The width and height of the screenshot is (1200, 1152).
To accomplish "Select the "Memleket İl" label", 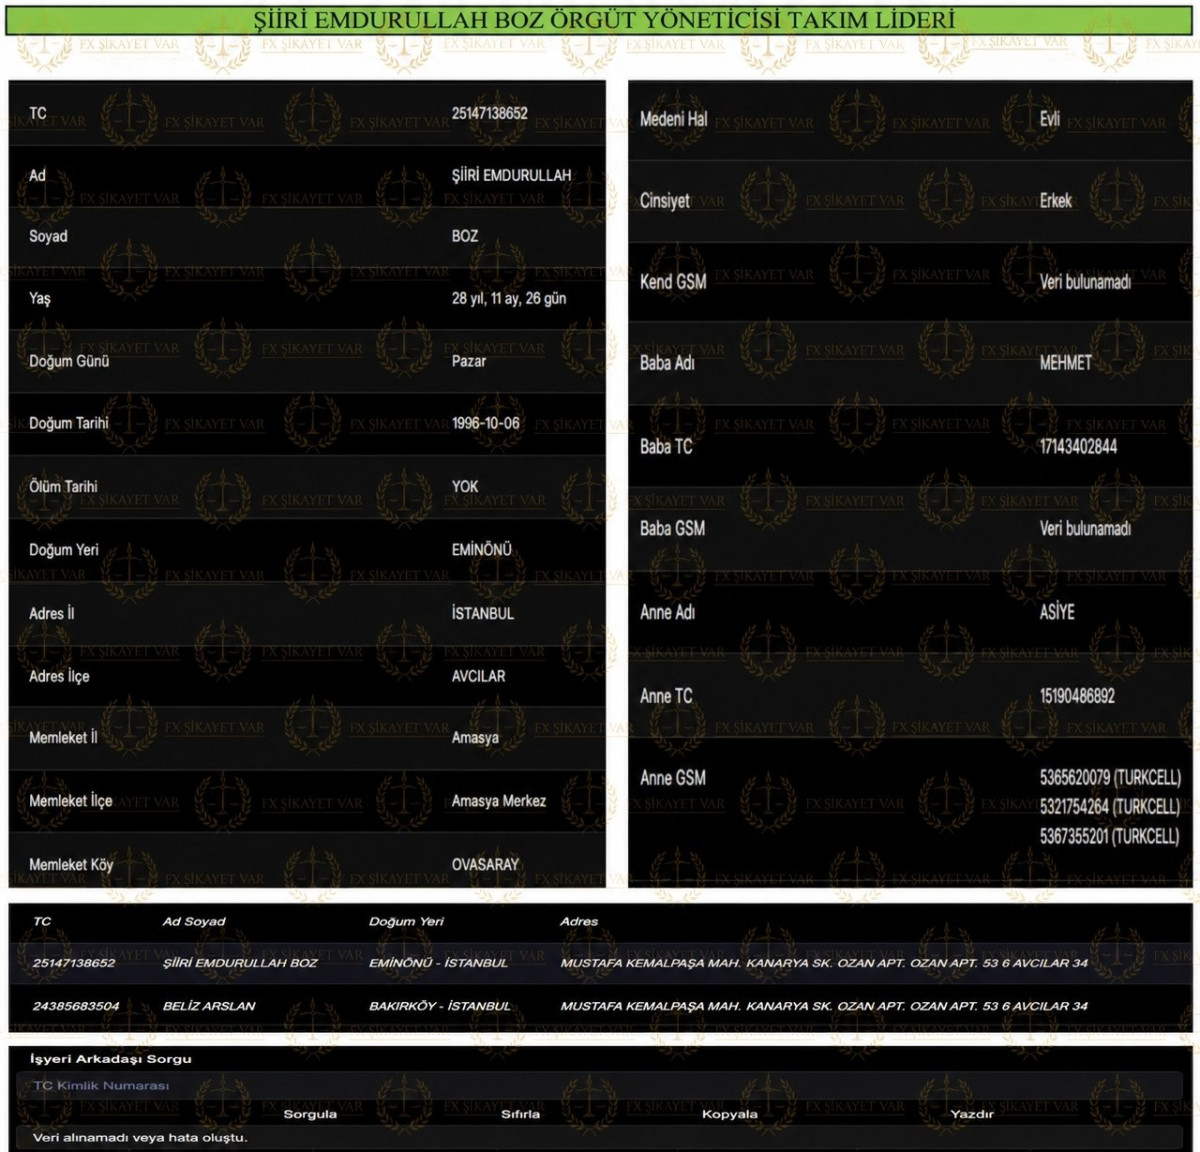I will [63, 738].
